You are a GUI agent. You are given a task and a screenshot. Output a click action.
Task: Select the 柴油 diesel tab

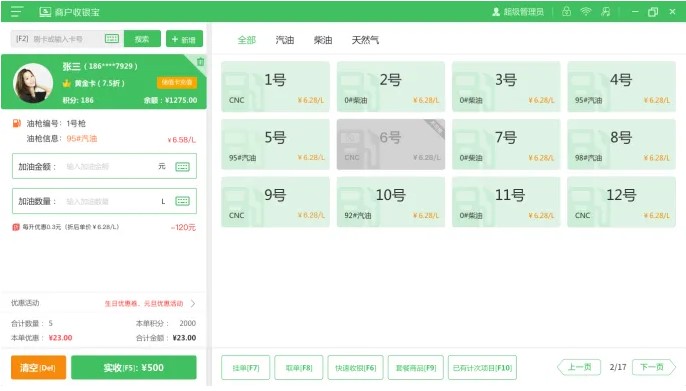pos(323,40)
